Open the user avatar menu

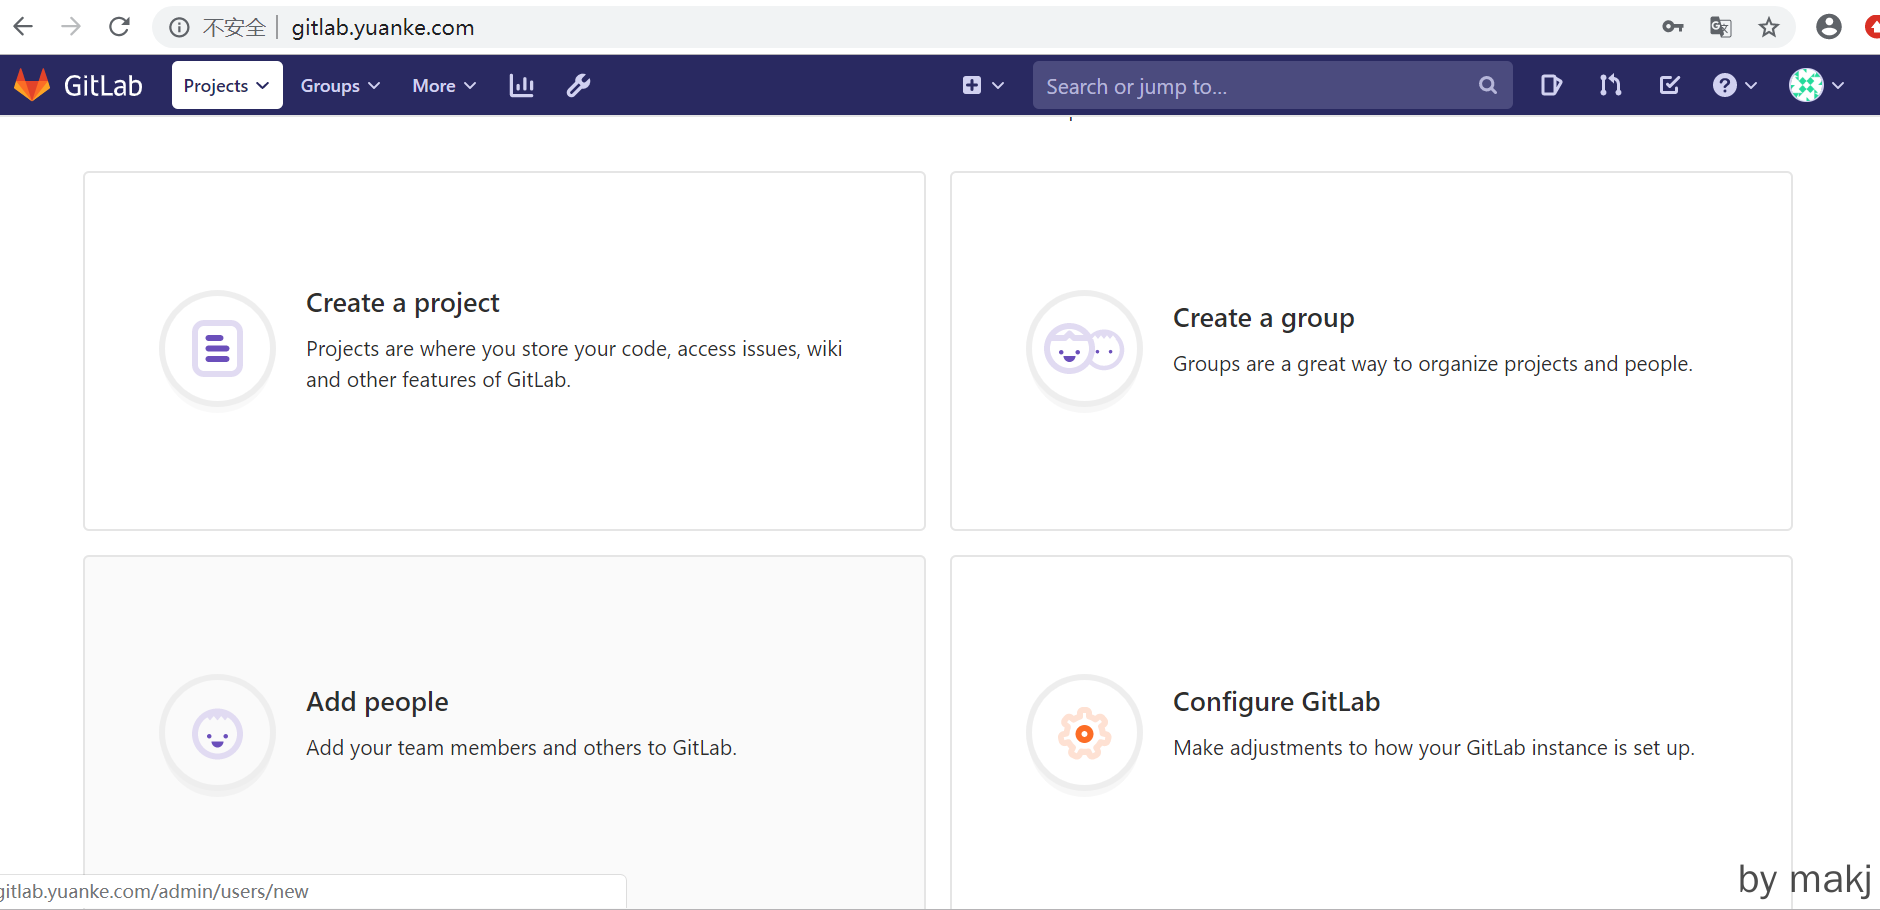click(x=1816, y=86)
